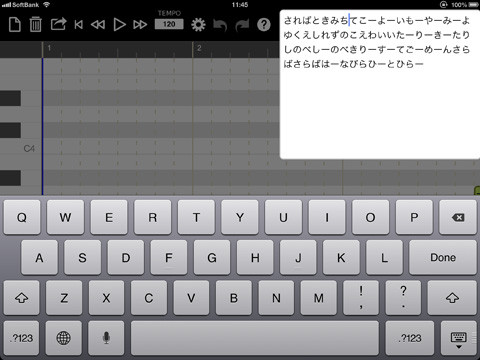Start dictation with the microphone key
480x360 pixels.
[106, 338]
